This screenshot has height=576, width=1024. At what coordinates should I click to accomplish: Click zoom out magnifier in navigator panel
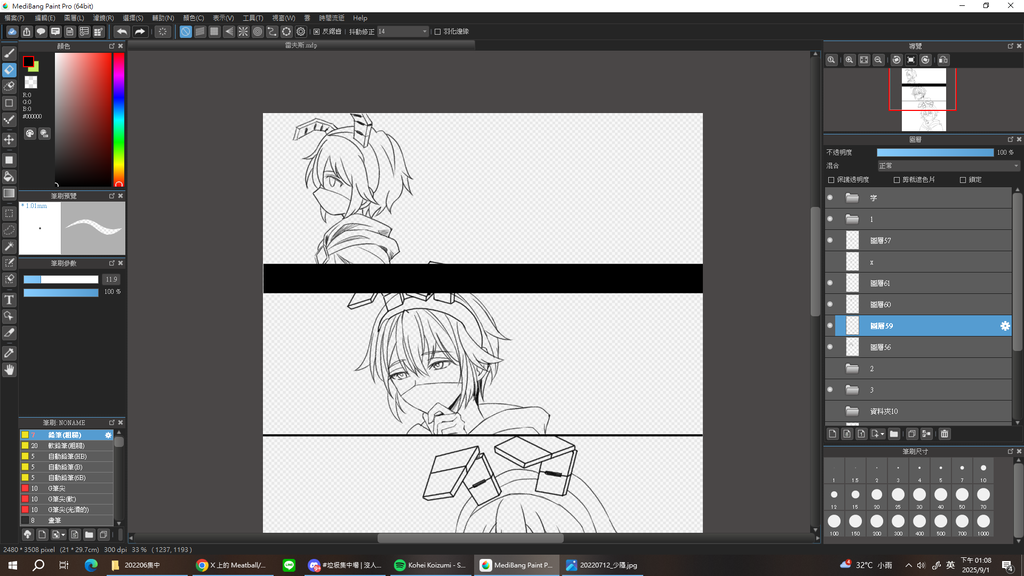click(878, 60)
